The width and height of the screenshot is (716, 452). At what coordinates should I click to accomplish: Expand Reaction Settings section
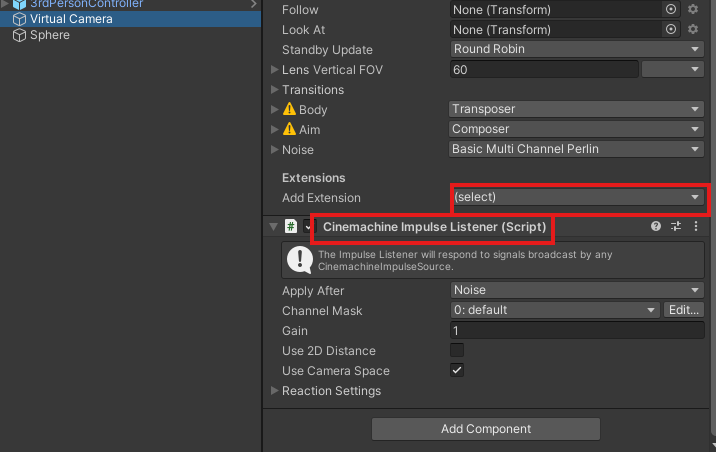pyautogui.click(x=274, y=390)
